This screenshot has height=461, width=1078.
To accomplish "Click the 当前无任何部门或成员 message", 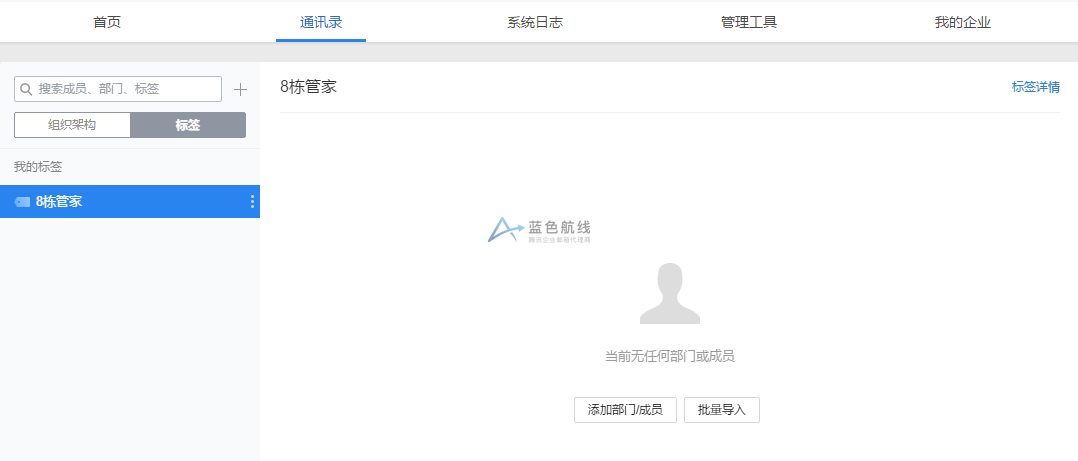I will [x=670, y=356].
